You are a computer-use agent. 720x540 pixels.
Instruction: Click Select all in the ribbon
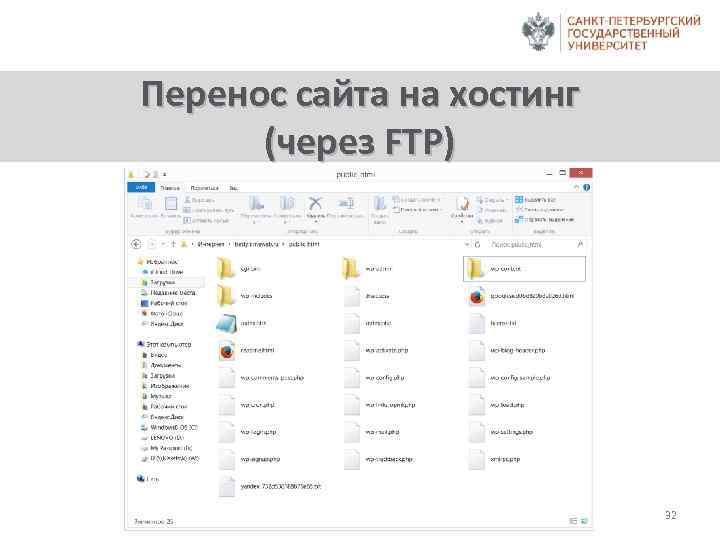536,200
